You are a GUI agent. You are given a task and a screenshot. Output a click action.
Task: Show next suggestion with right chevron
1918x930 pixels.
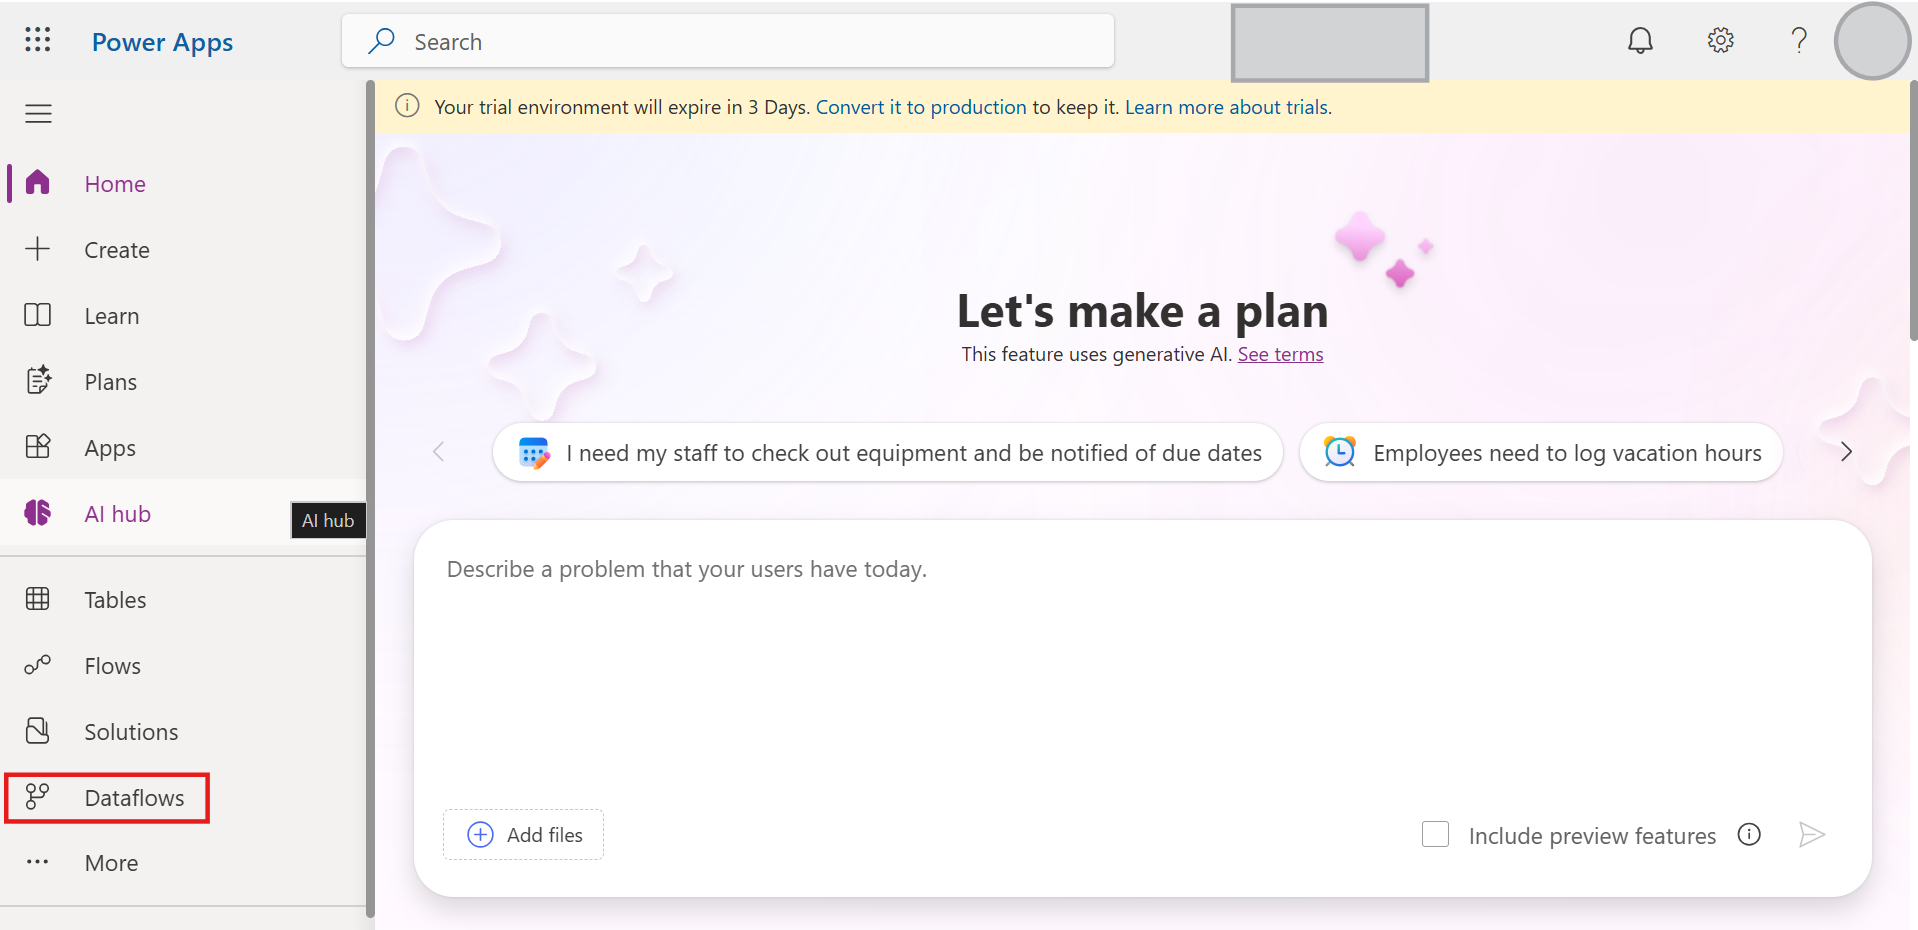[x=1846, y=452]
